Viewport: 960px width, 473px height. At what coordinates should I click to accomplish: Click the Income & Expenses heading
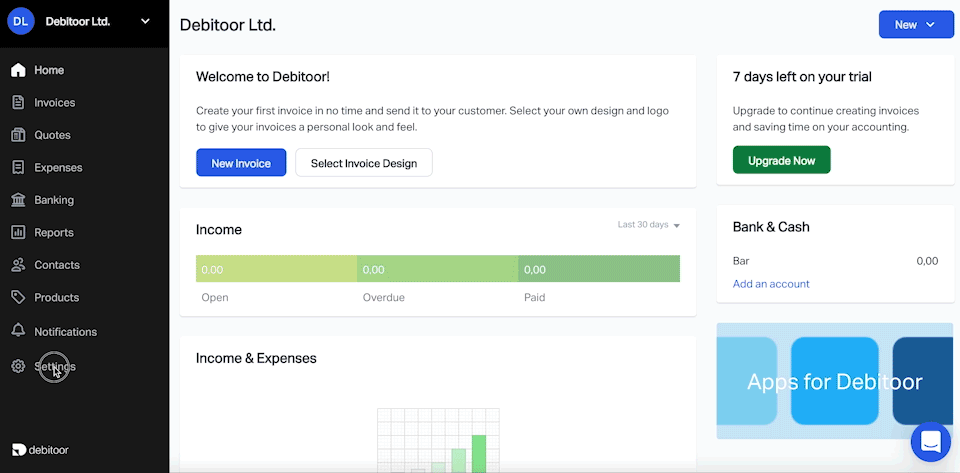[x=256, y=359]
